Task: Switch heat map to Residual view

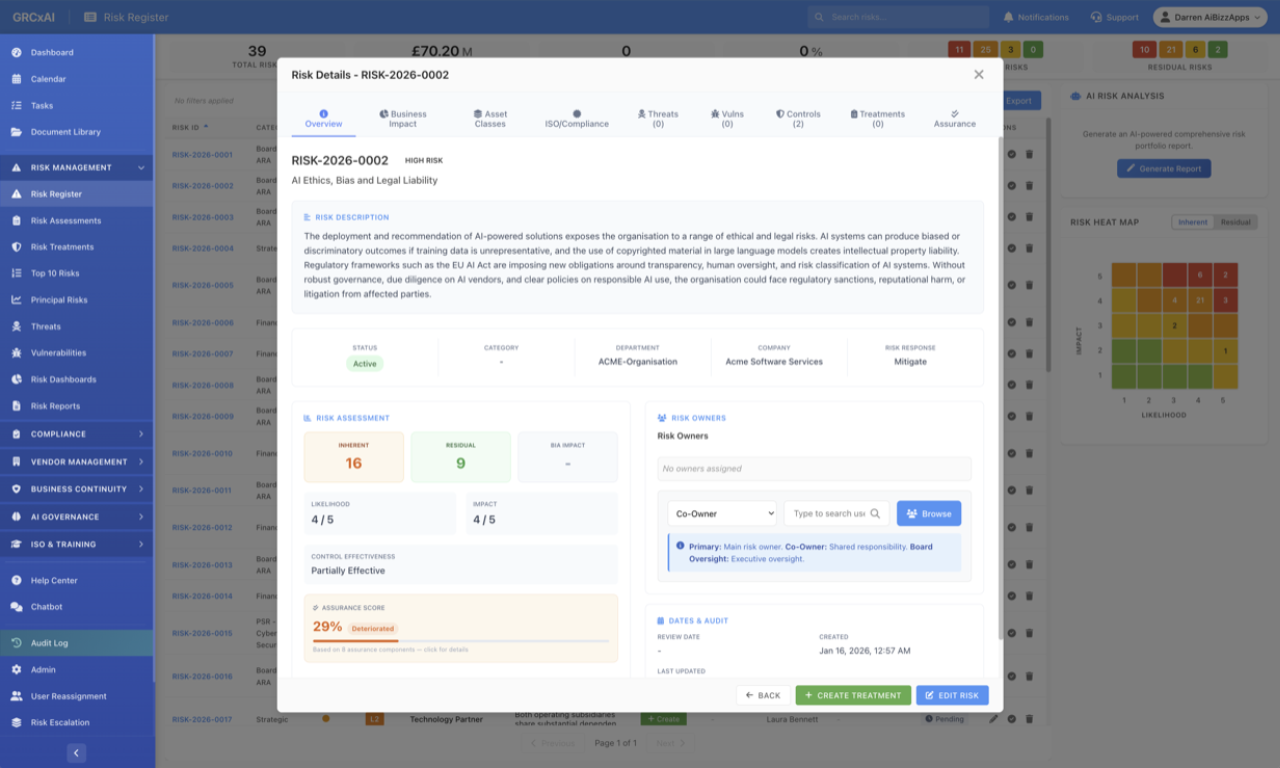Action: 1236,222
